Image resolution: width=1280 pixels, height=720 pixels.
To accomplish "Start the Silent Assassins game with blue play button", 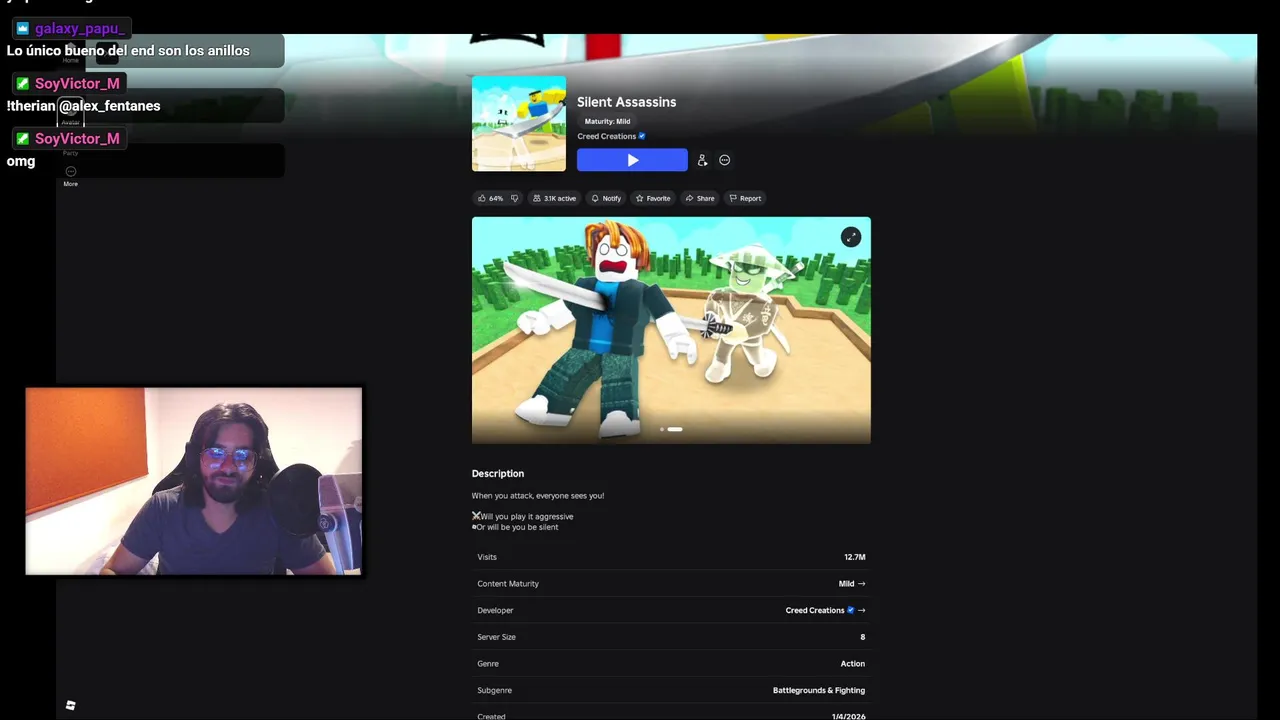I will pyautogui.click(x=632, y=160).
